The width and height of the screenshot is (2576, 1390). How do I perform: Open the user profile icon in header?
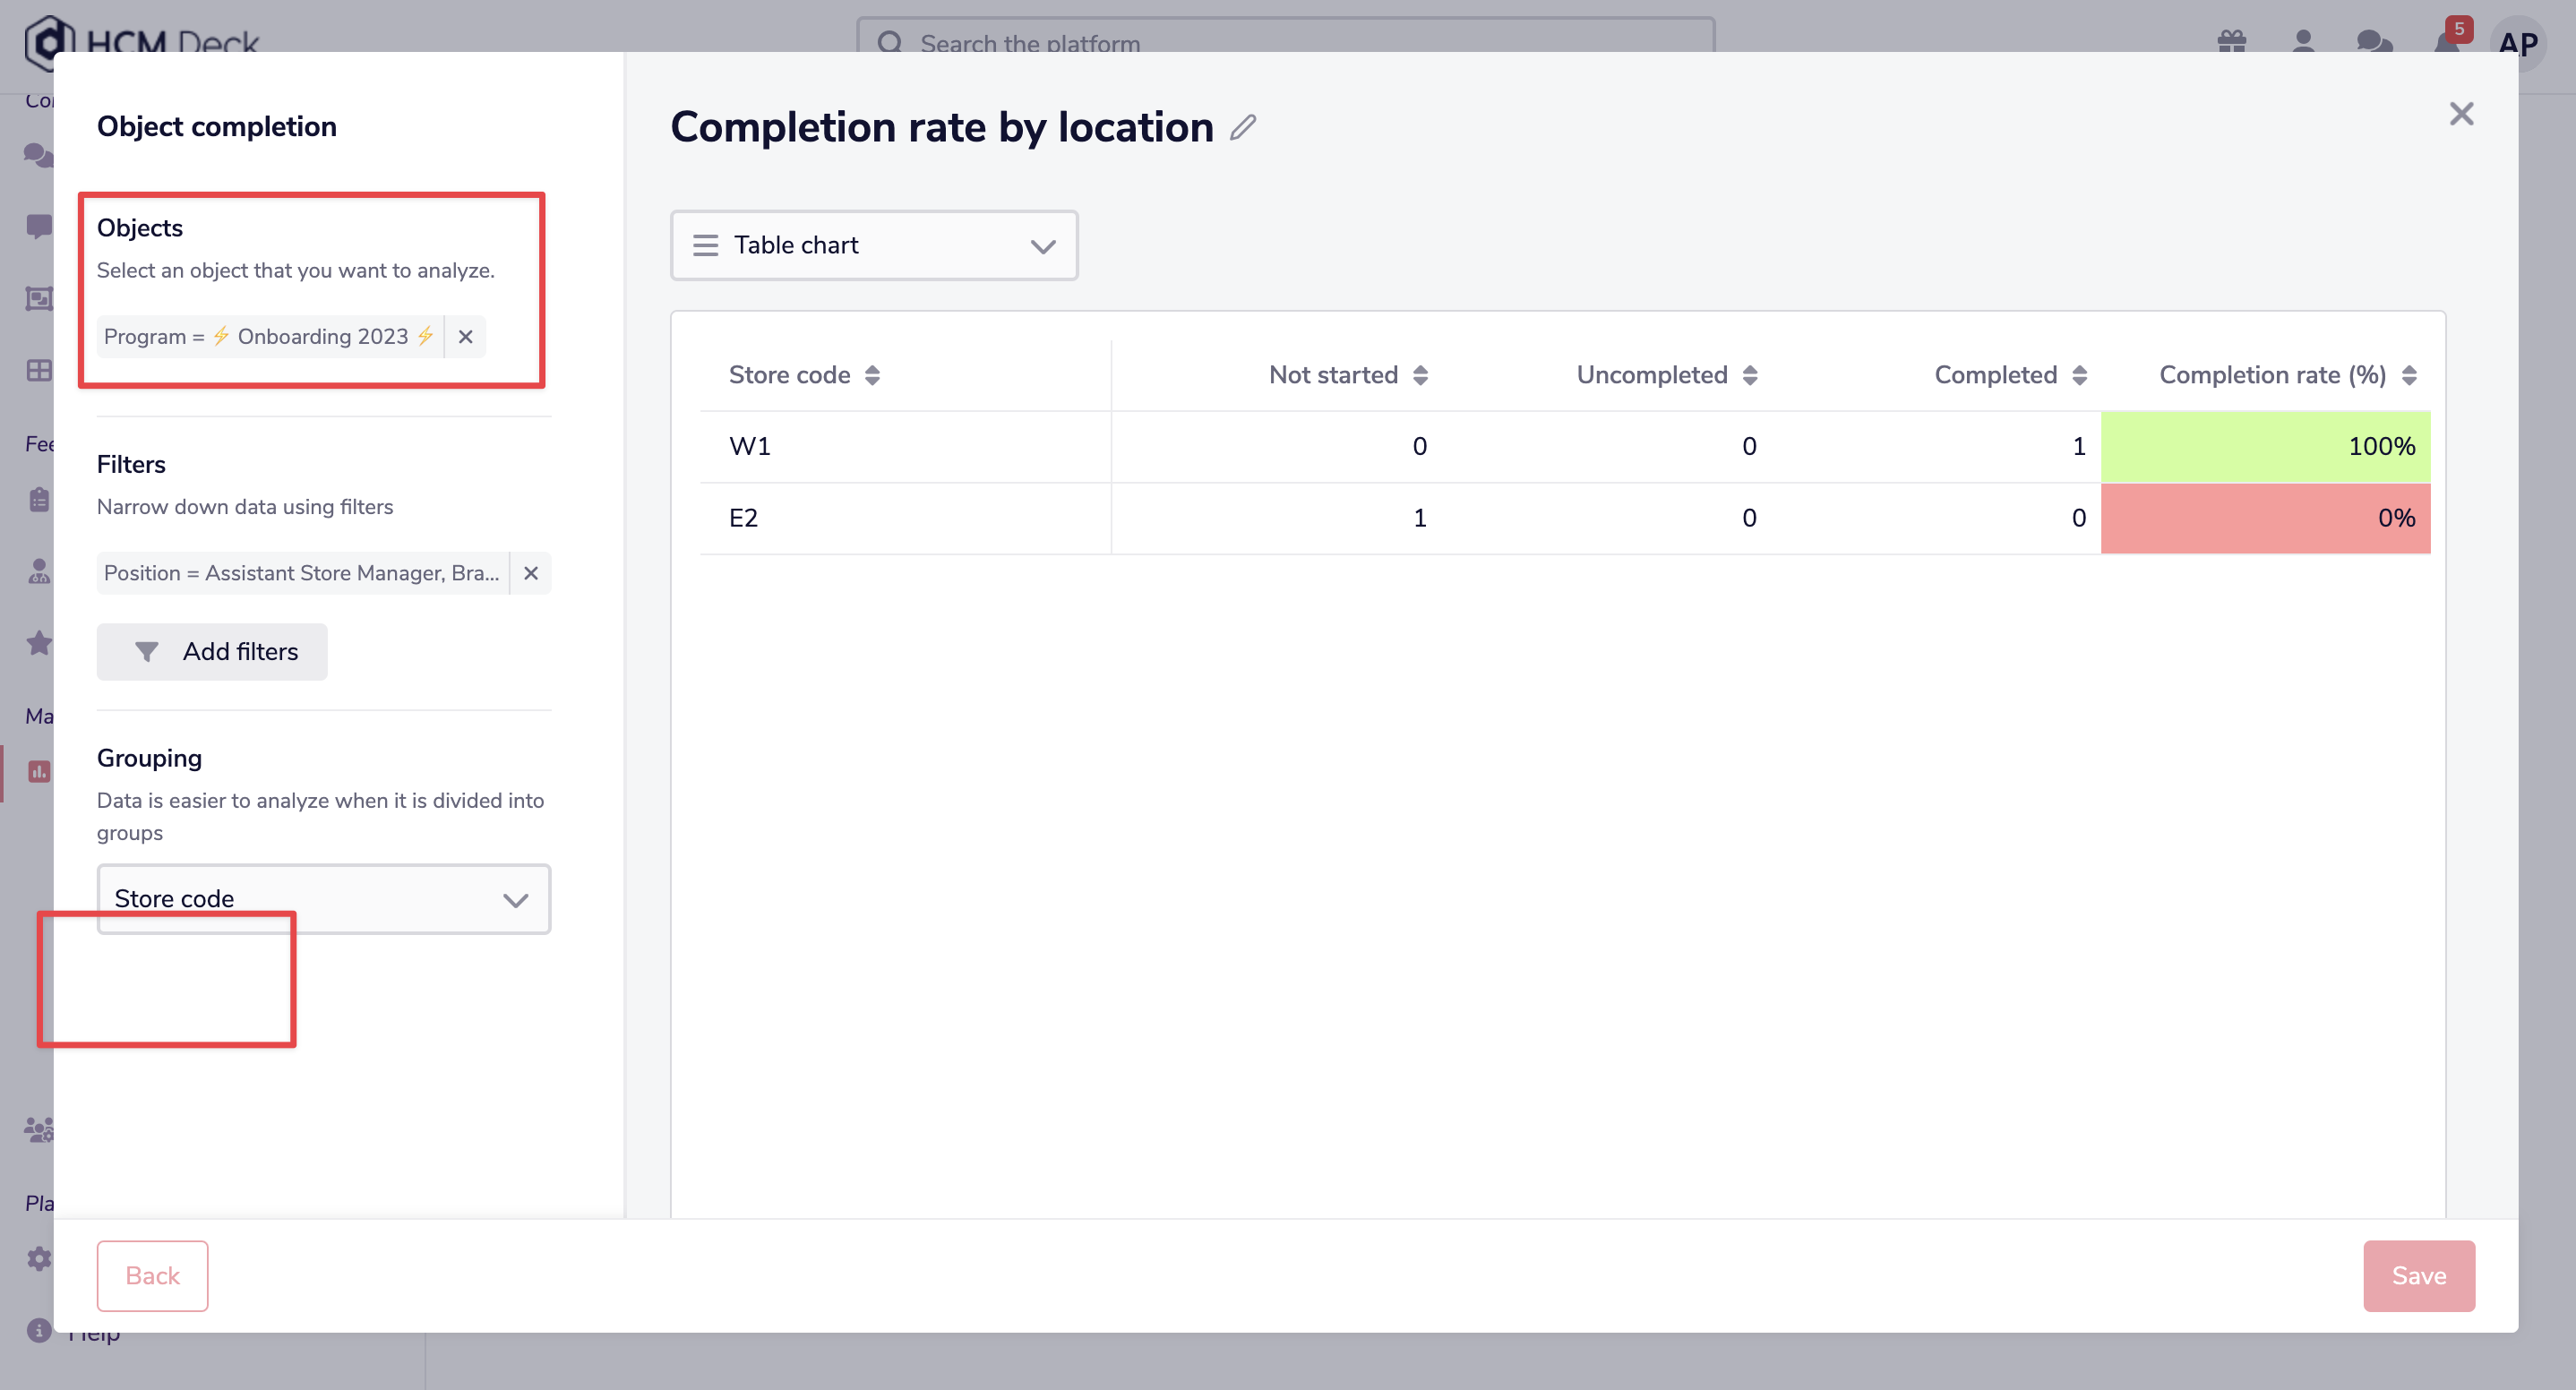2303,42
